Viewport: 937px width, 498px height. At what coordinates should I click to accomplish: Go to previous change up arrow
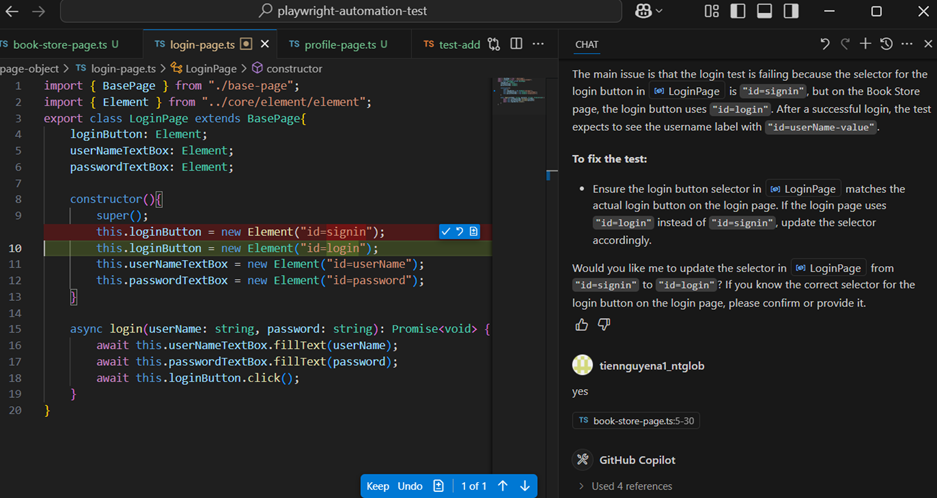(x=503, y=486)
